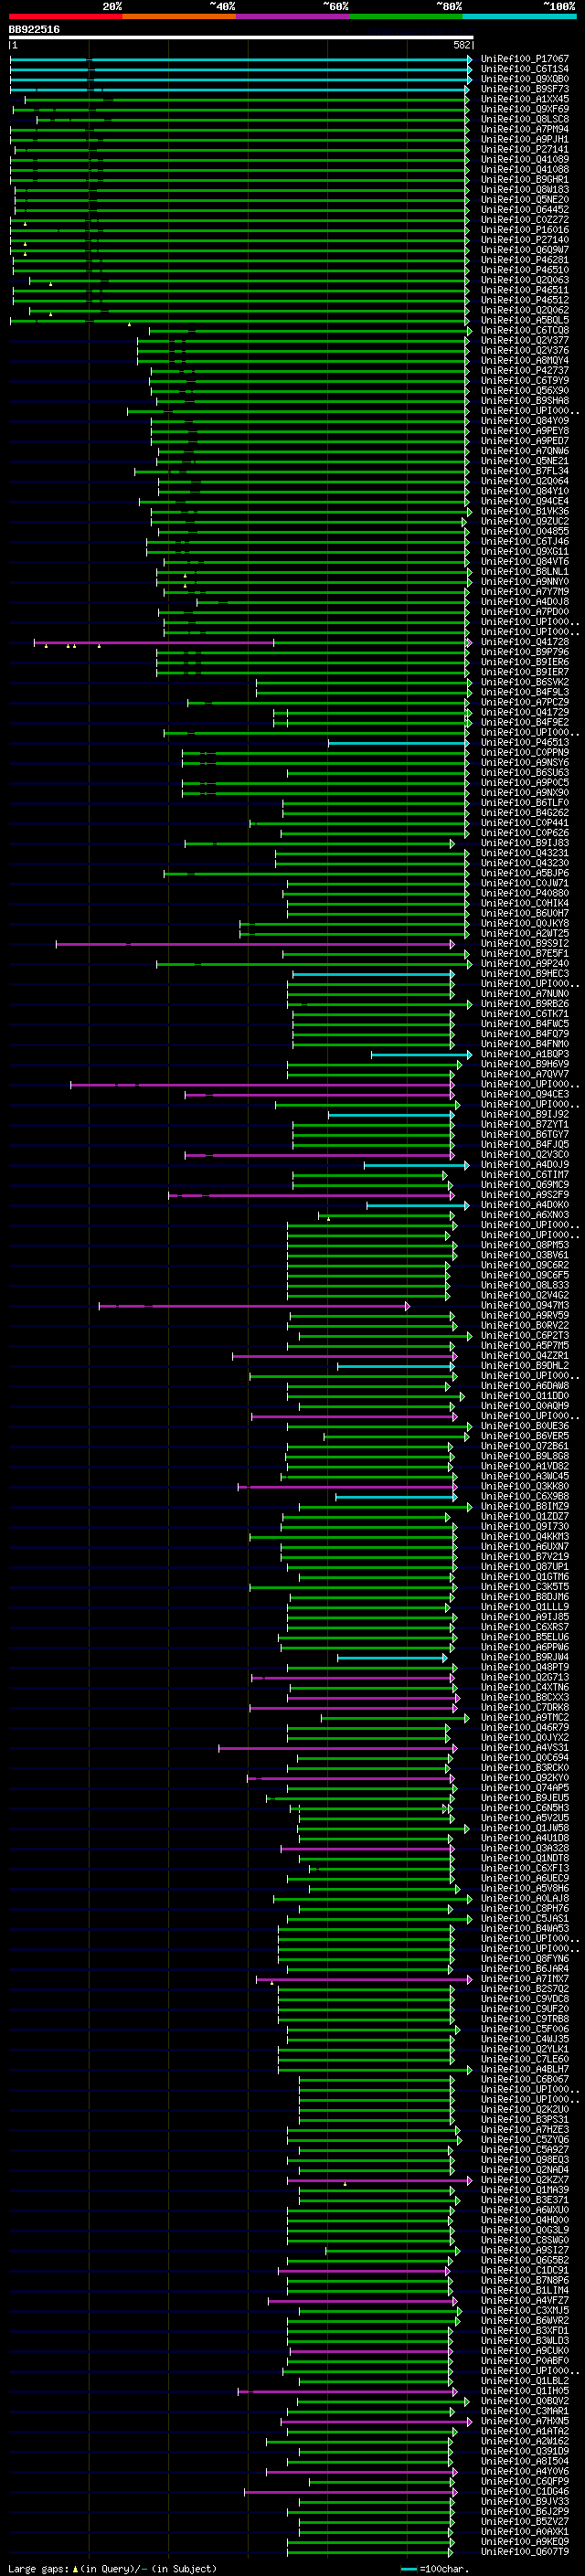The image size is (585, 2576).
Task: Open hit UniRef100_Q1IH05
Action: pyautogui.click(x=524, y=2390)
